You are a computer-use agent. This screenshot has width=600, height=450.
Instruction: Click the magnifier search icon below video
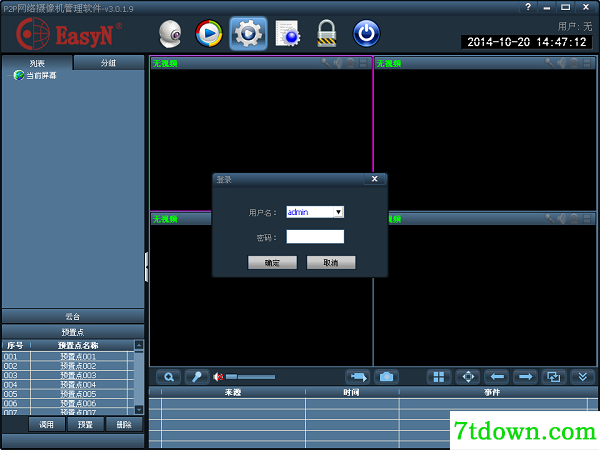(169, 377)
